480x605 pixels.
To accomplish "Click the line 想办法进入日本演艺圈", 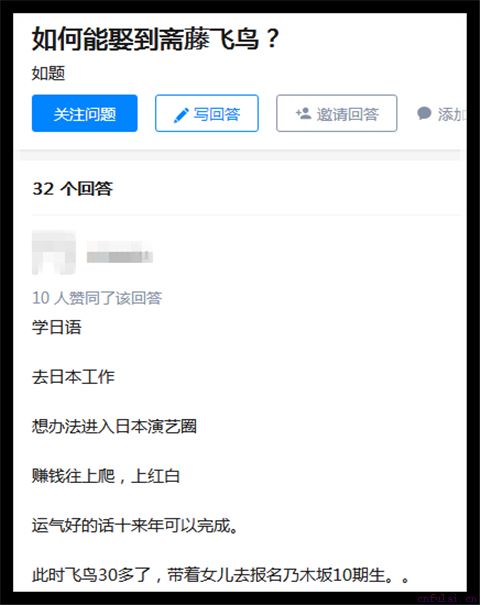I will (114, 426).
